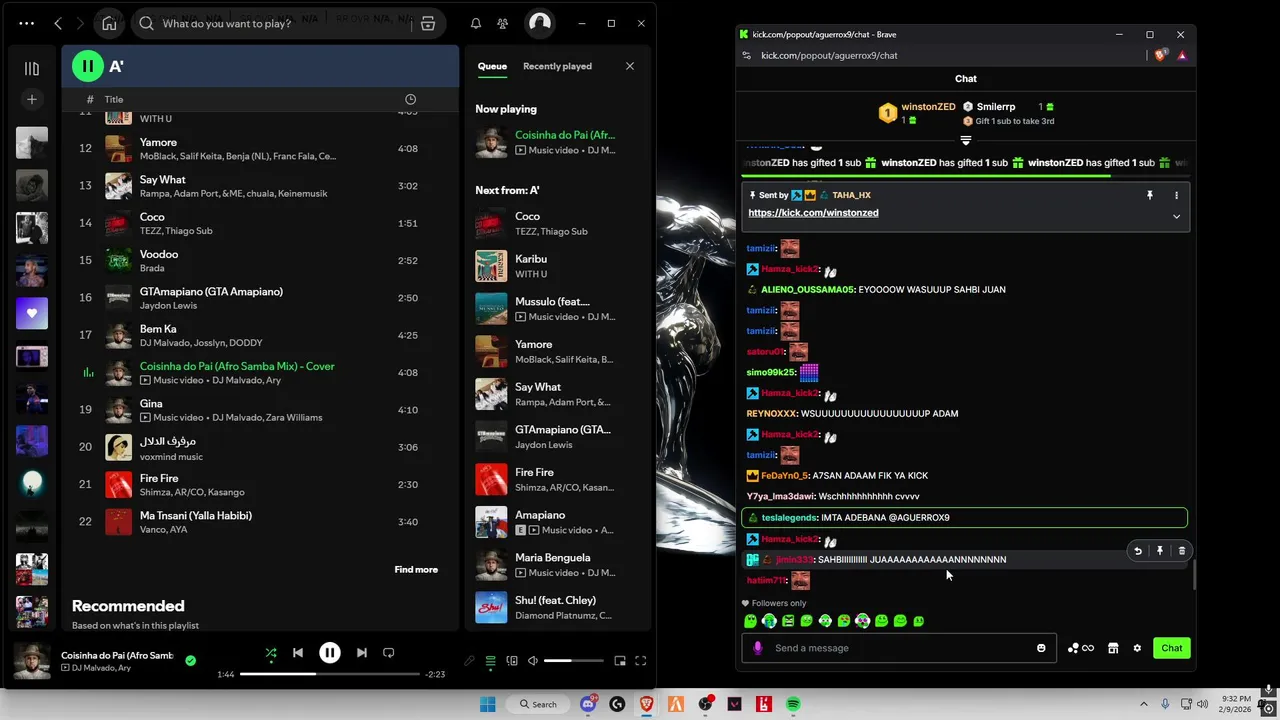Sort tracks by duration clock icon
The height and width of the screenshot is (720, 1280).
(x=410, y=99)
